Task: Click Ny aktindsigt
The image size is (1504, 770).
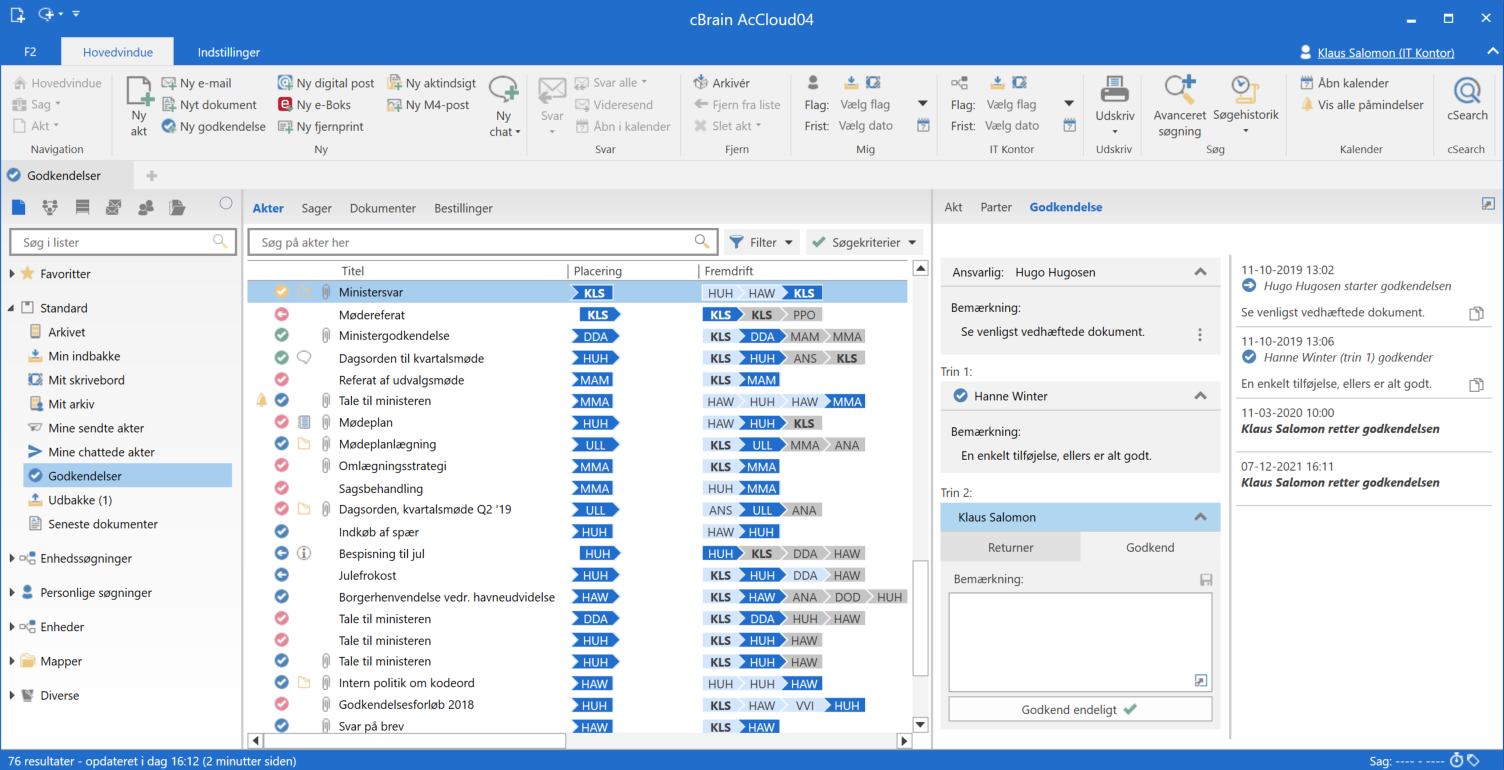Action: (x=431, y=83)
